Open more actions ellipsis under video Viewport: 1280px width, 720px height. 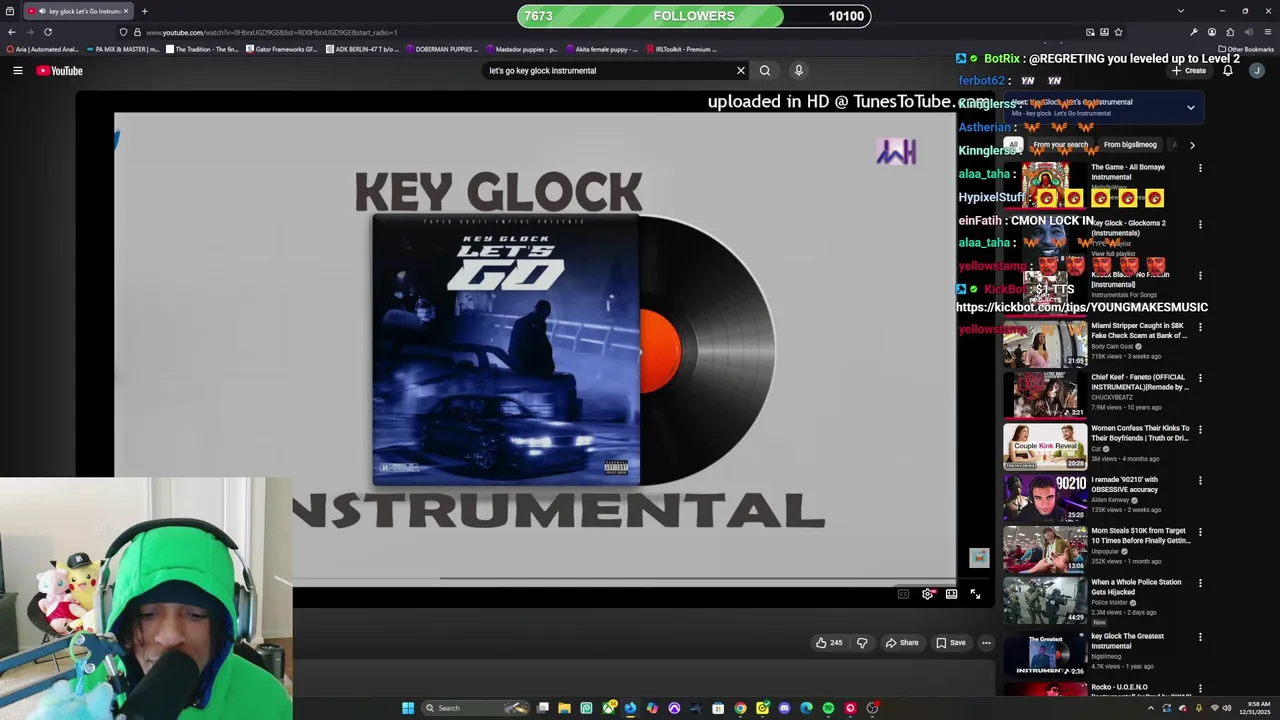pyautogui.click(x=986, y=642)
